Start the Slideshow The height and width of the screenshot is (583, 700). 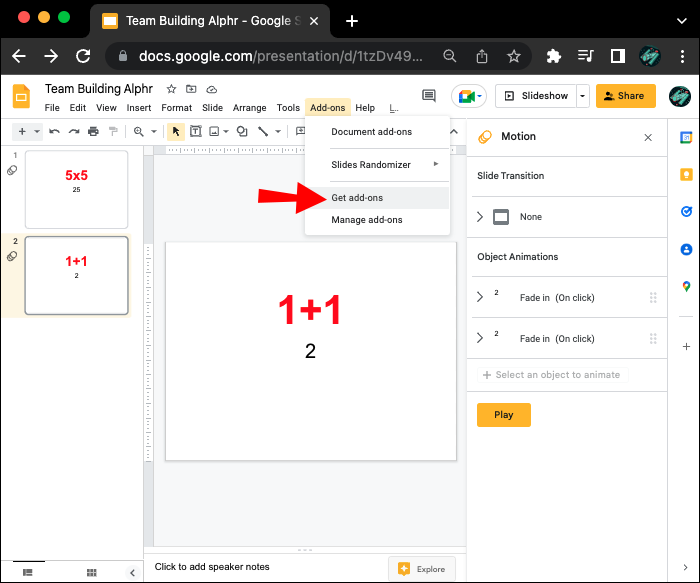pyautogui.click(x=536, y=96)
